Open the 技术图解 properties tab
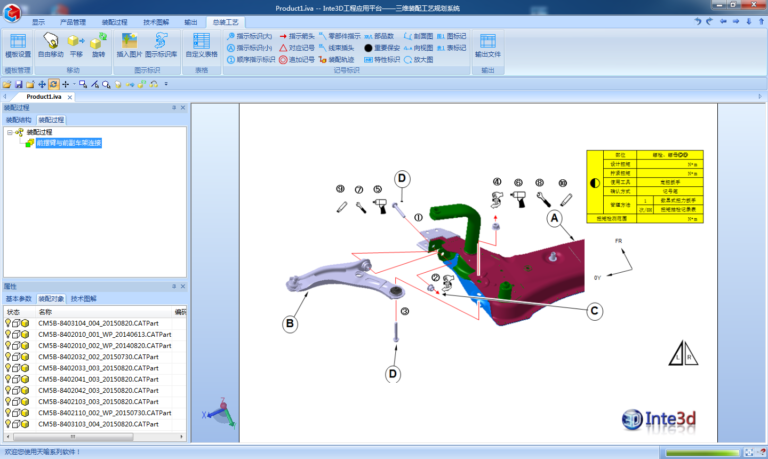768x459 pixels. click(83, 299)
